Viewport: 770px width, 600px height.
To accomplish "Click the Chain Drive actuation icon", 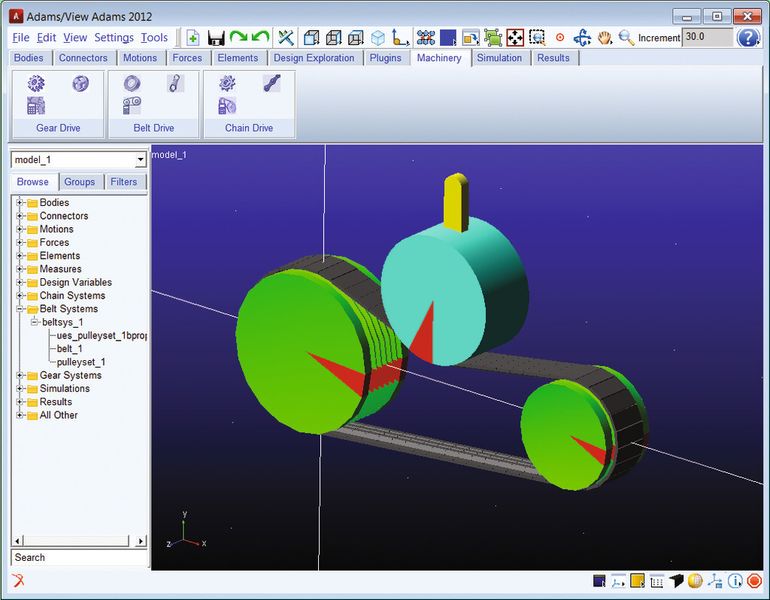I will coord(227,106).
